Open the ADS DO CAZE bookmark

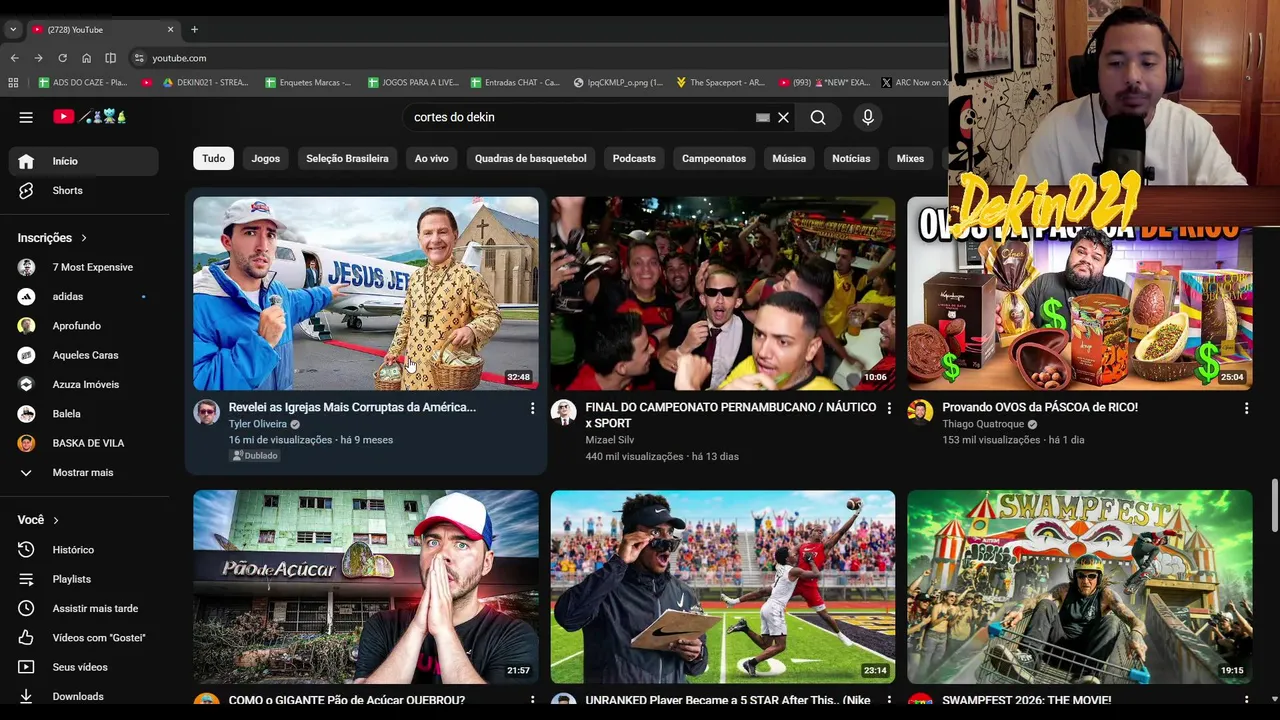(83, 82)
